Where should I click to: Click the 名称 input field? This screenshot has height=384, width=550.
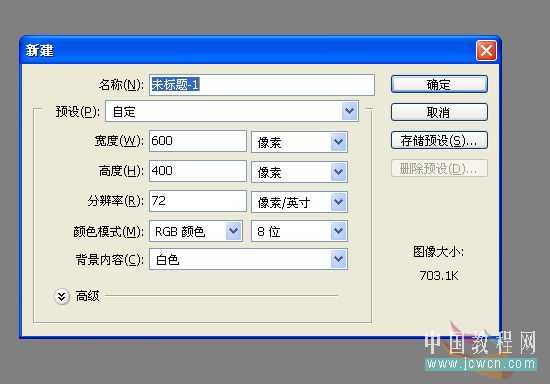click(262, 85)
